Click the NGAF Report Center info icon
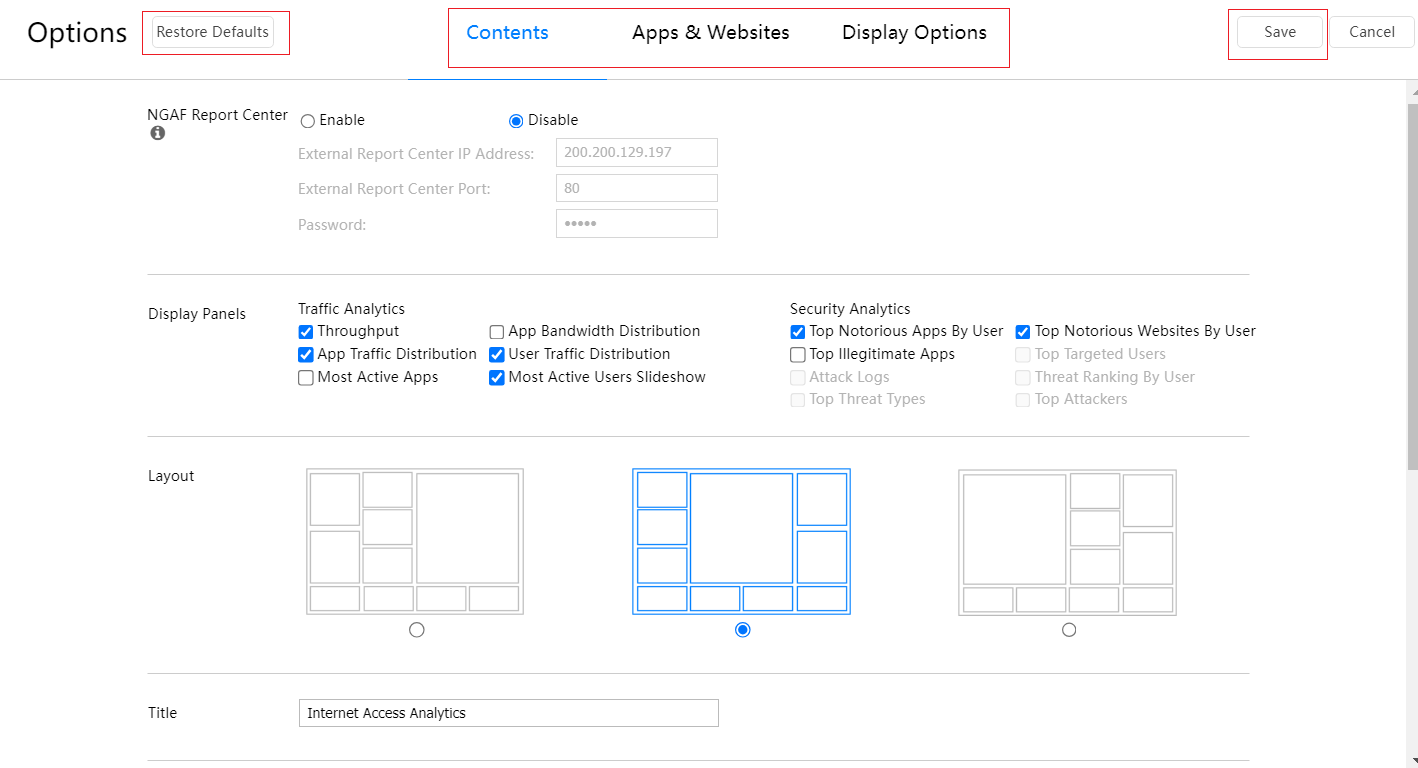 (x=158, y=133)
